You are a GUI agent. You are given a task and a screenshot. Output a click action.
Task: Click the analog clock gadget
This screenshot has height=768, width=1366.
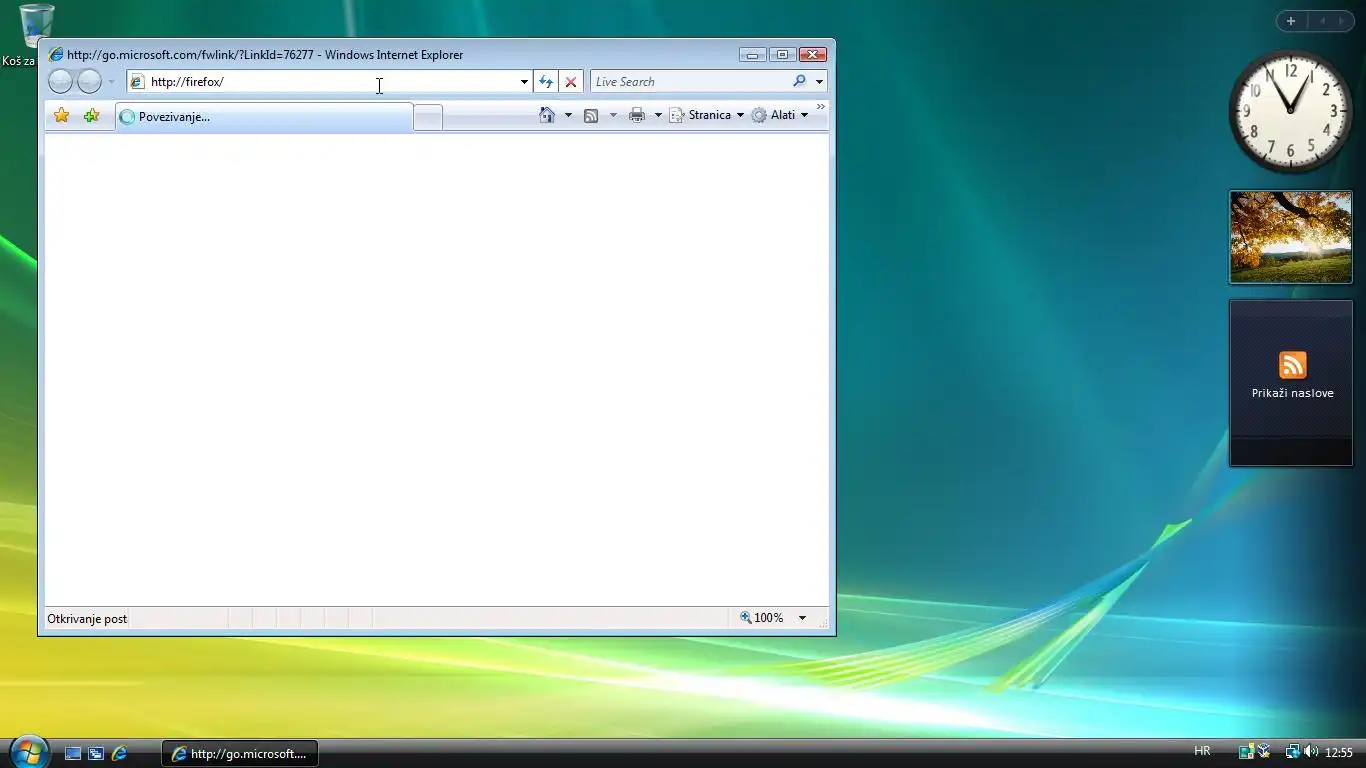(x=1290, y=111)
